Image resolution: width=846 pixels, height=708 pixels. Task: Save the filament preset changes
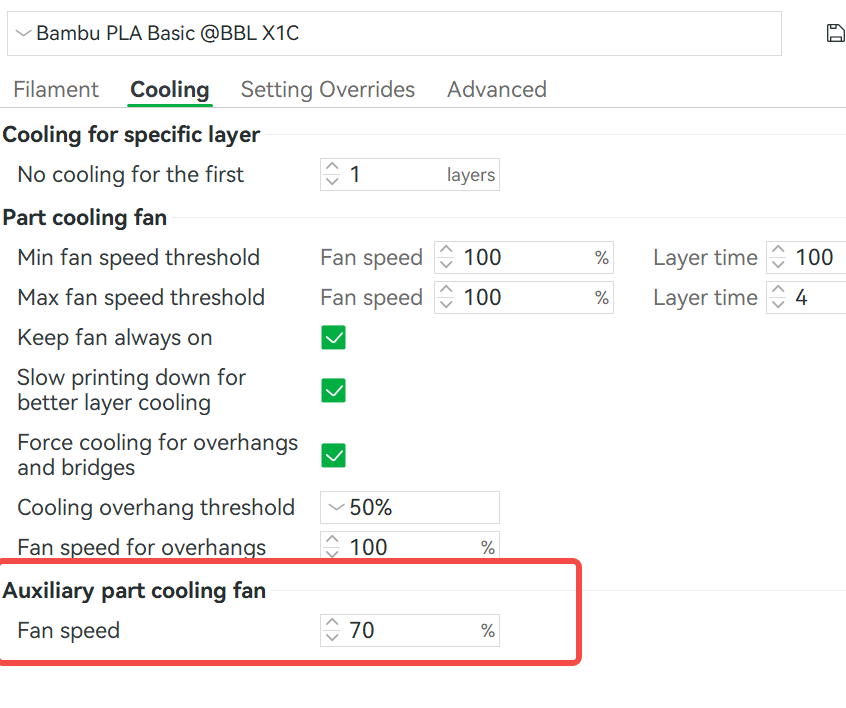point(835,32)
